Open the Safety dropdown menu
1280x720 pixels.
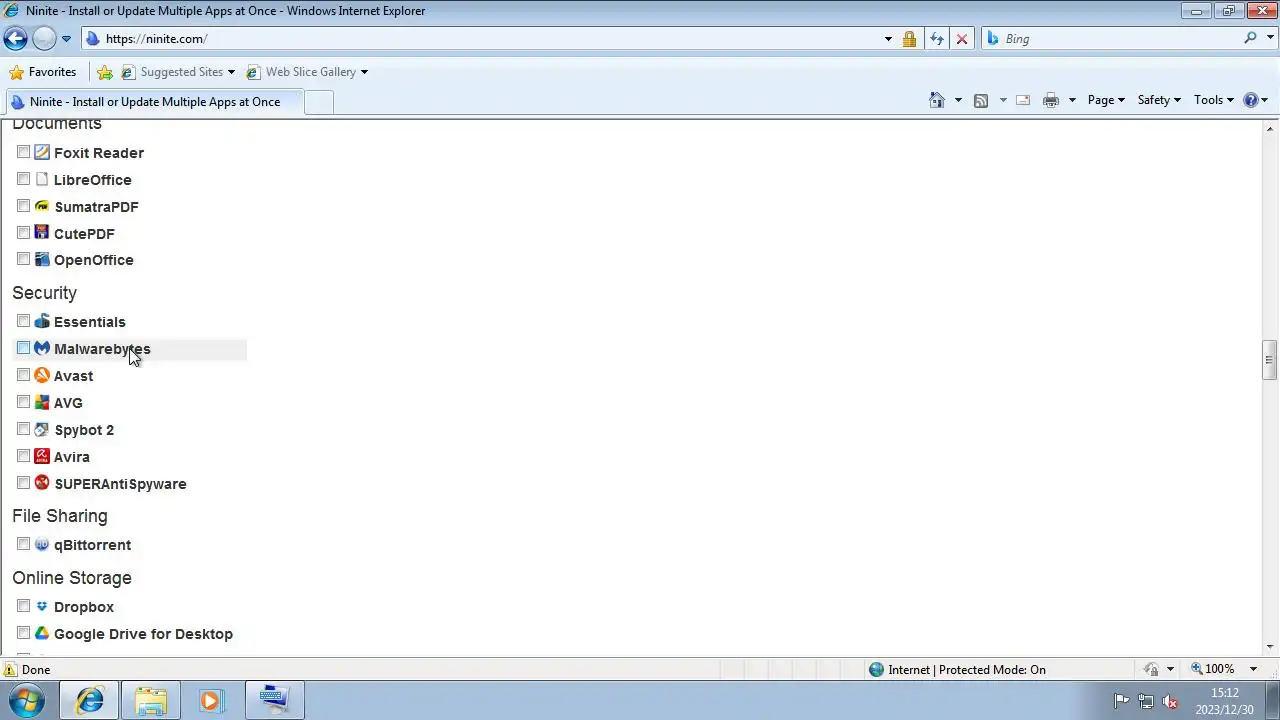tap(1159, 100)
